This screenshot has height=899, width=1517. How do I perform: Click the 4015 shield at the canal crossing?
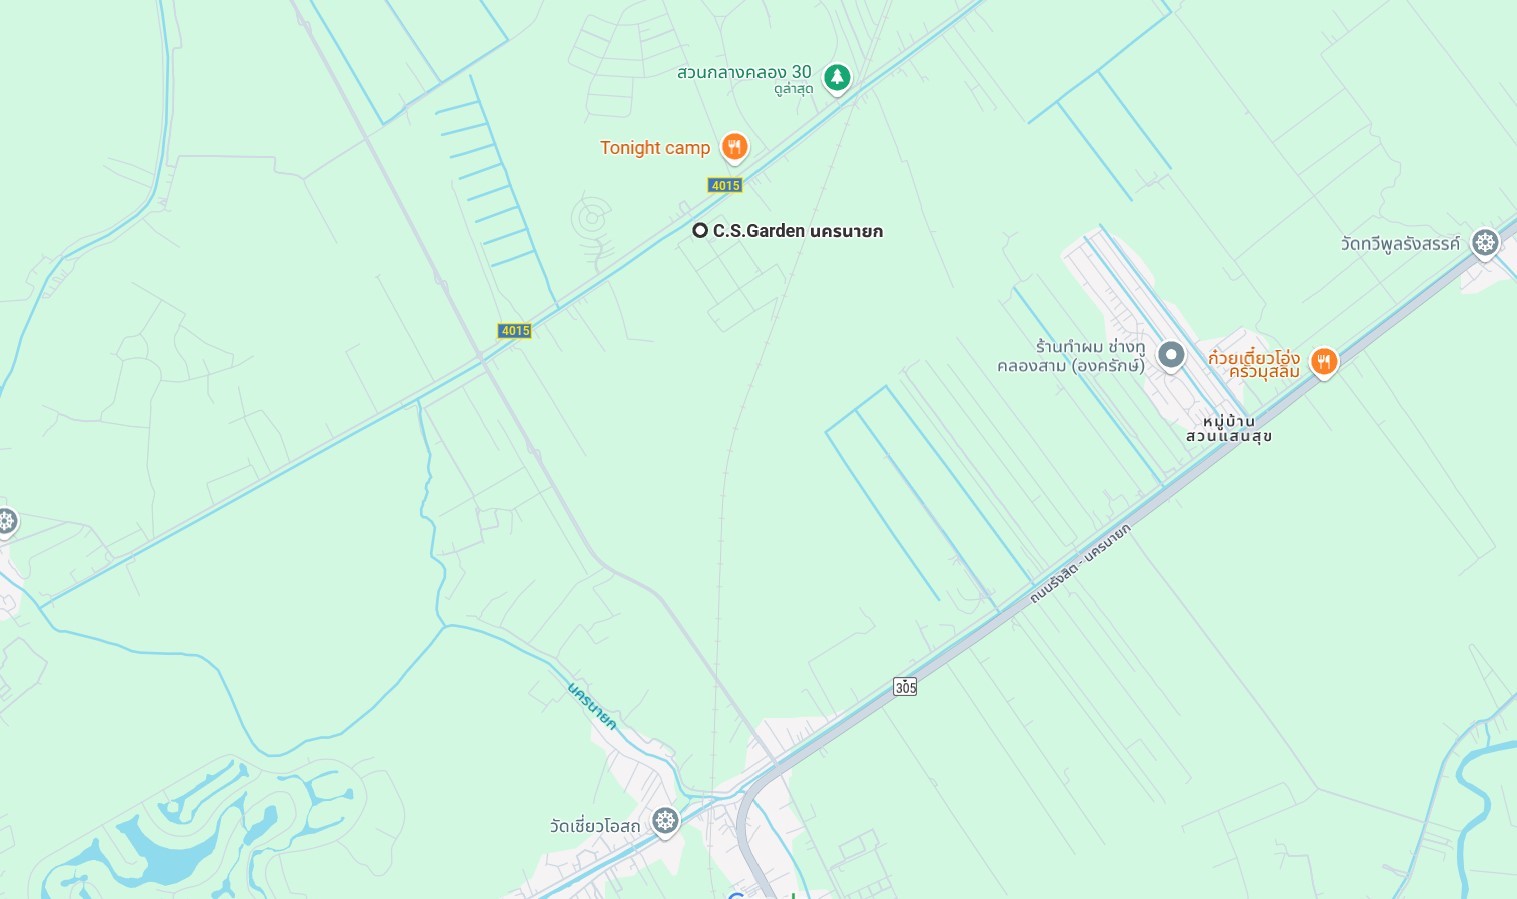click(x=515, y=330)
